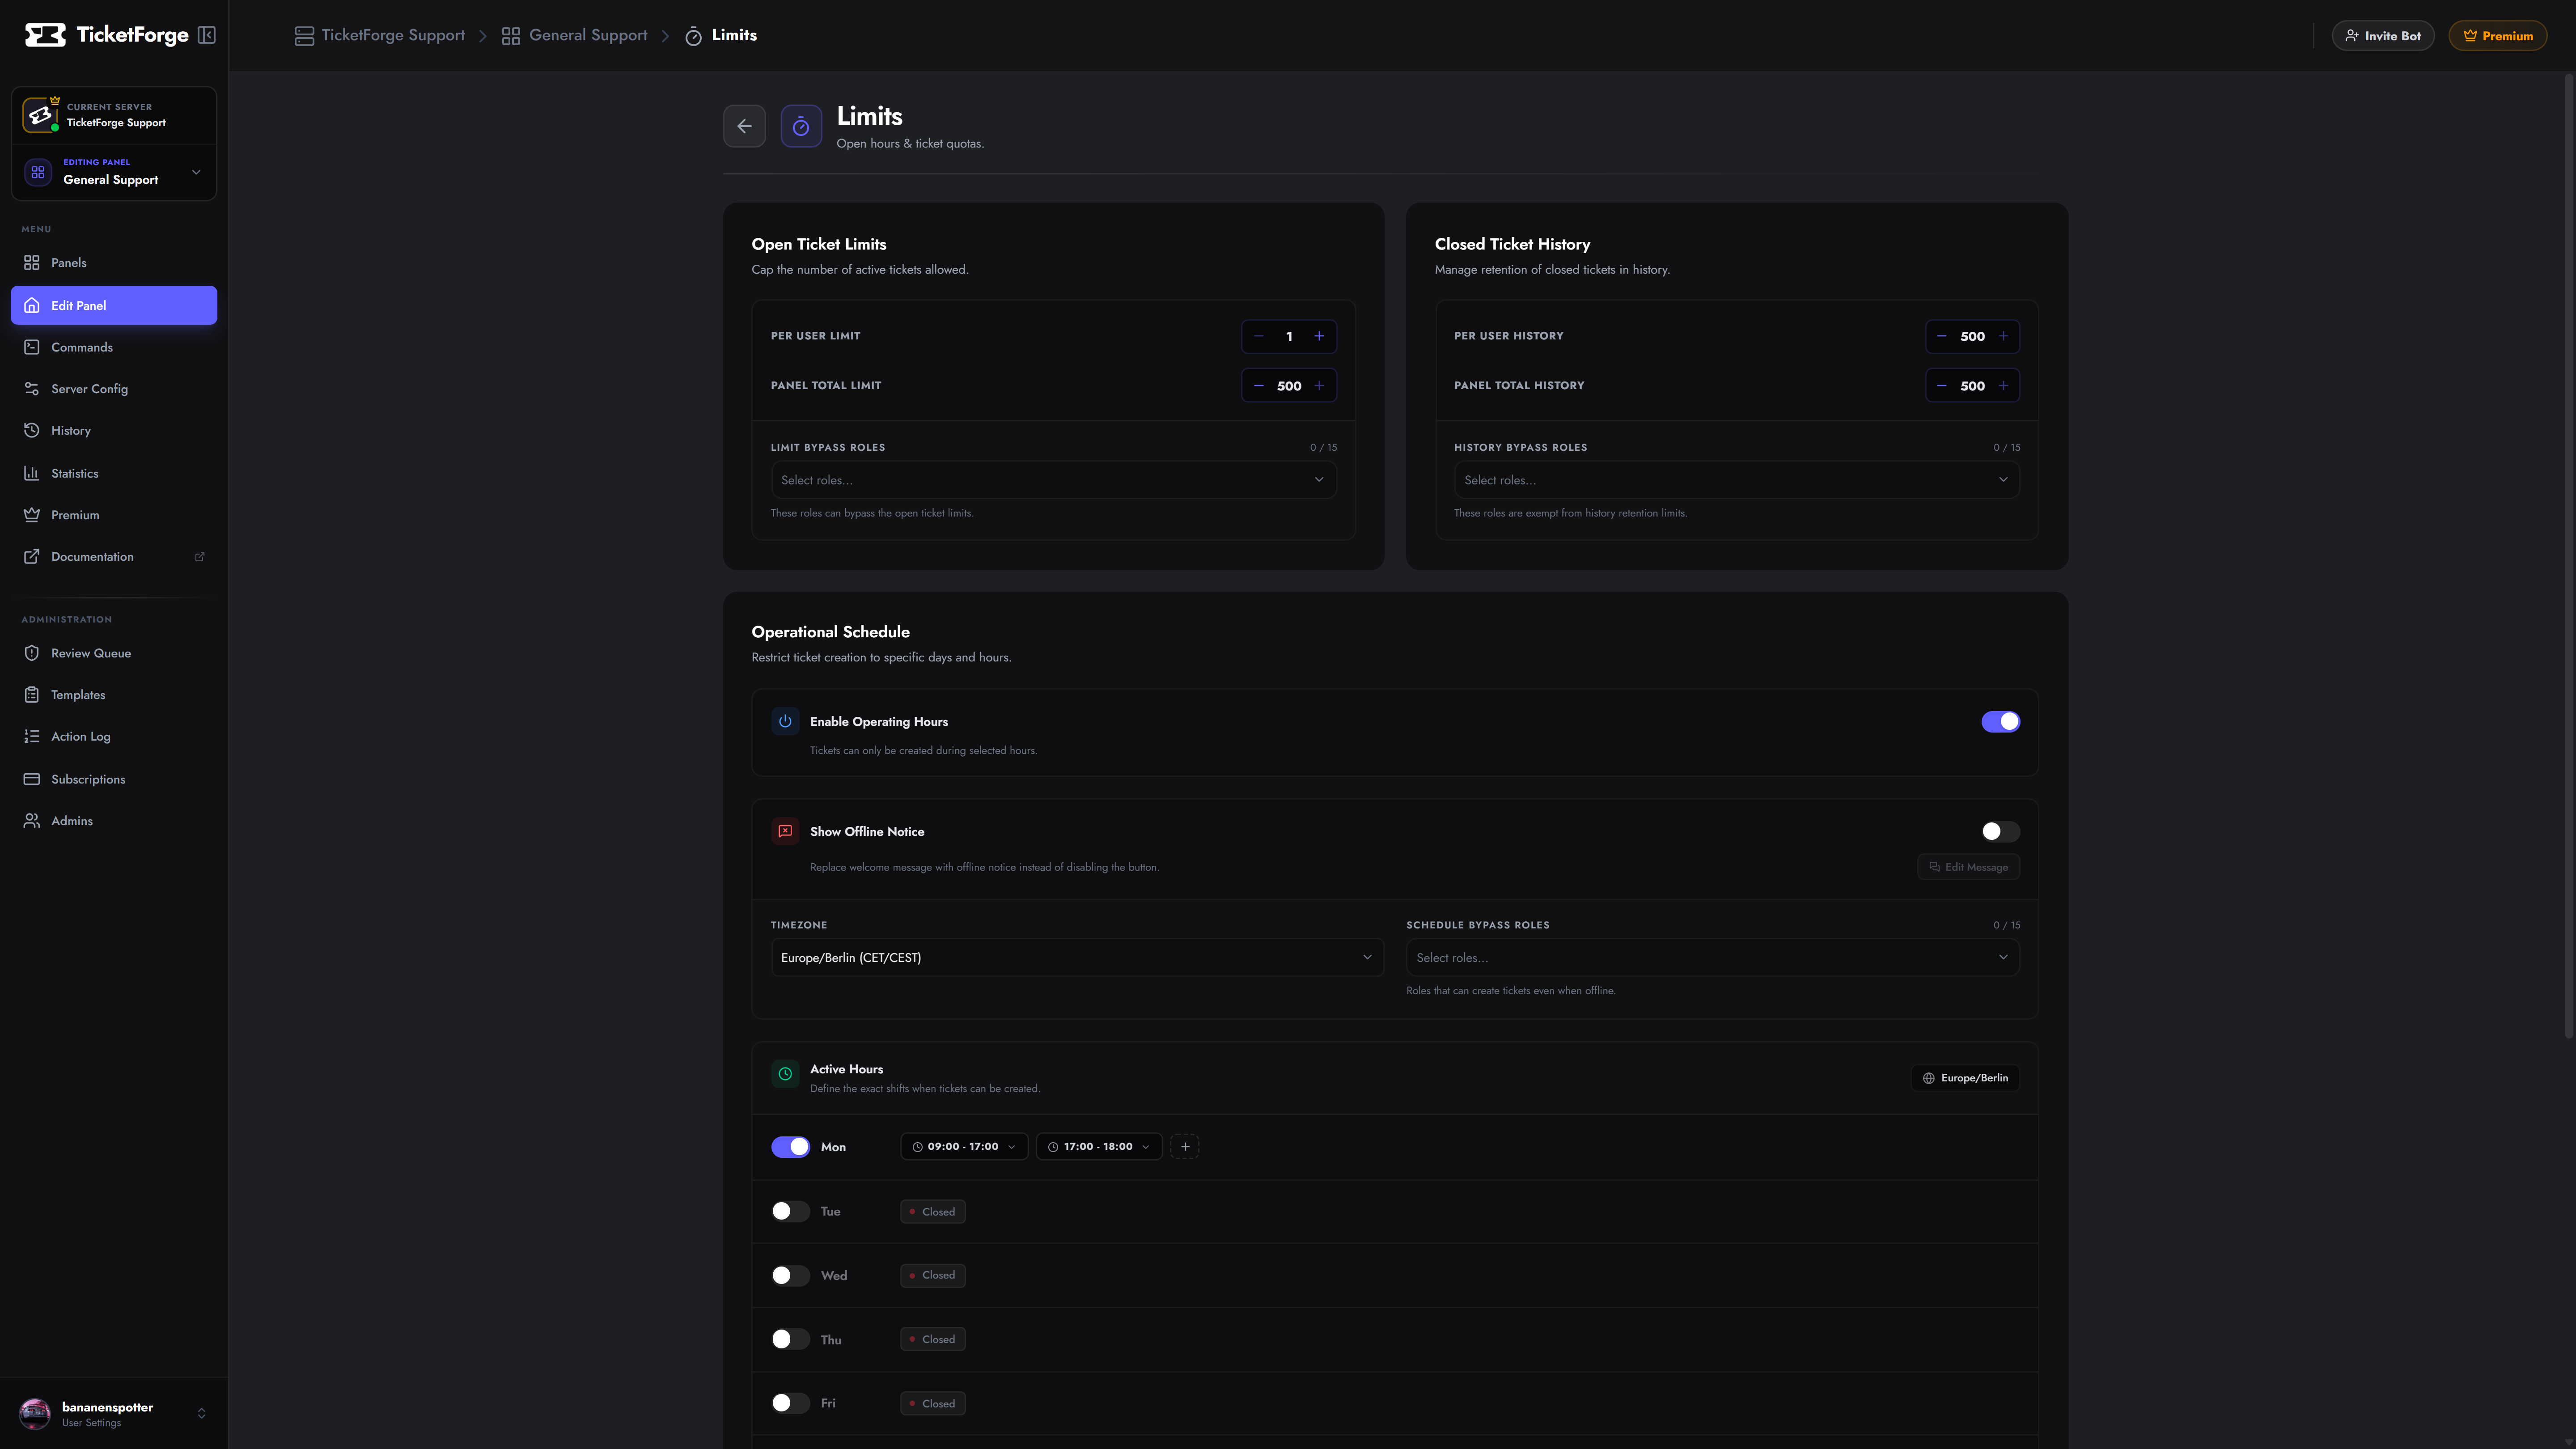Click Friday Closed status badge
The image size is (2576, 1449).
(933, 1404)
